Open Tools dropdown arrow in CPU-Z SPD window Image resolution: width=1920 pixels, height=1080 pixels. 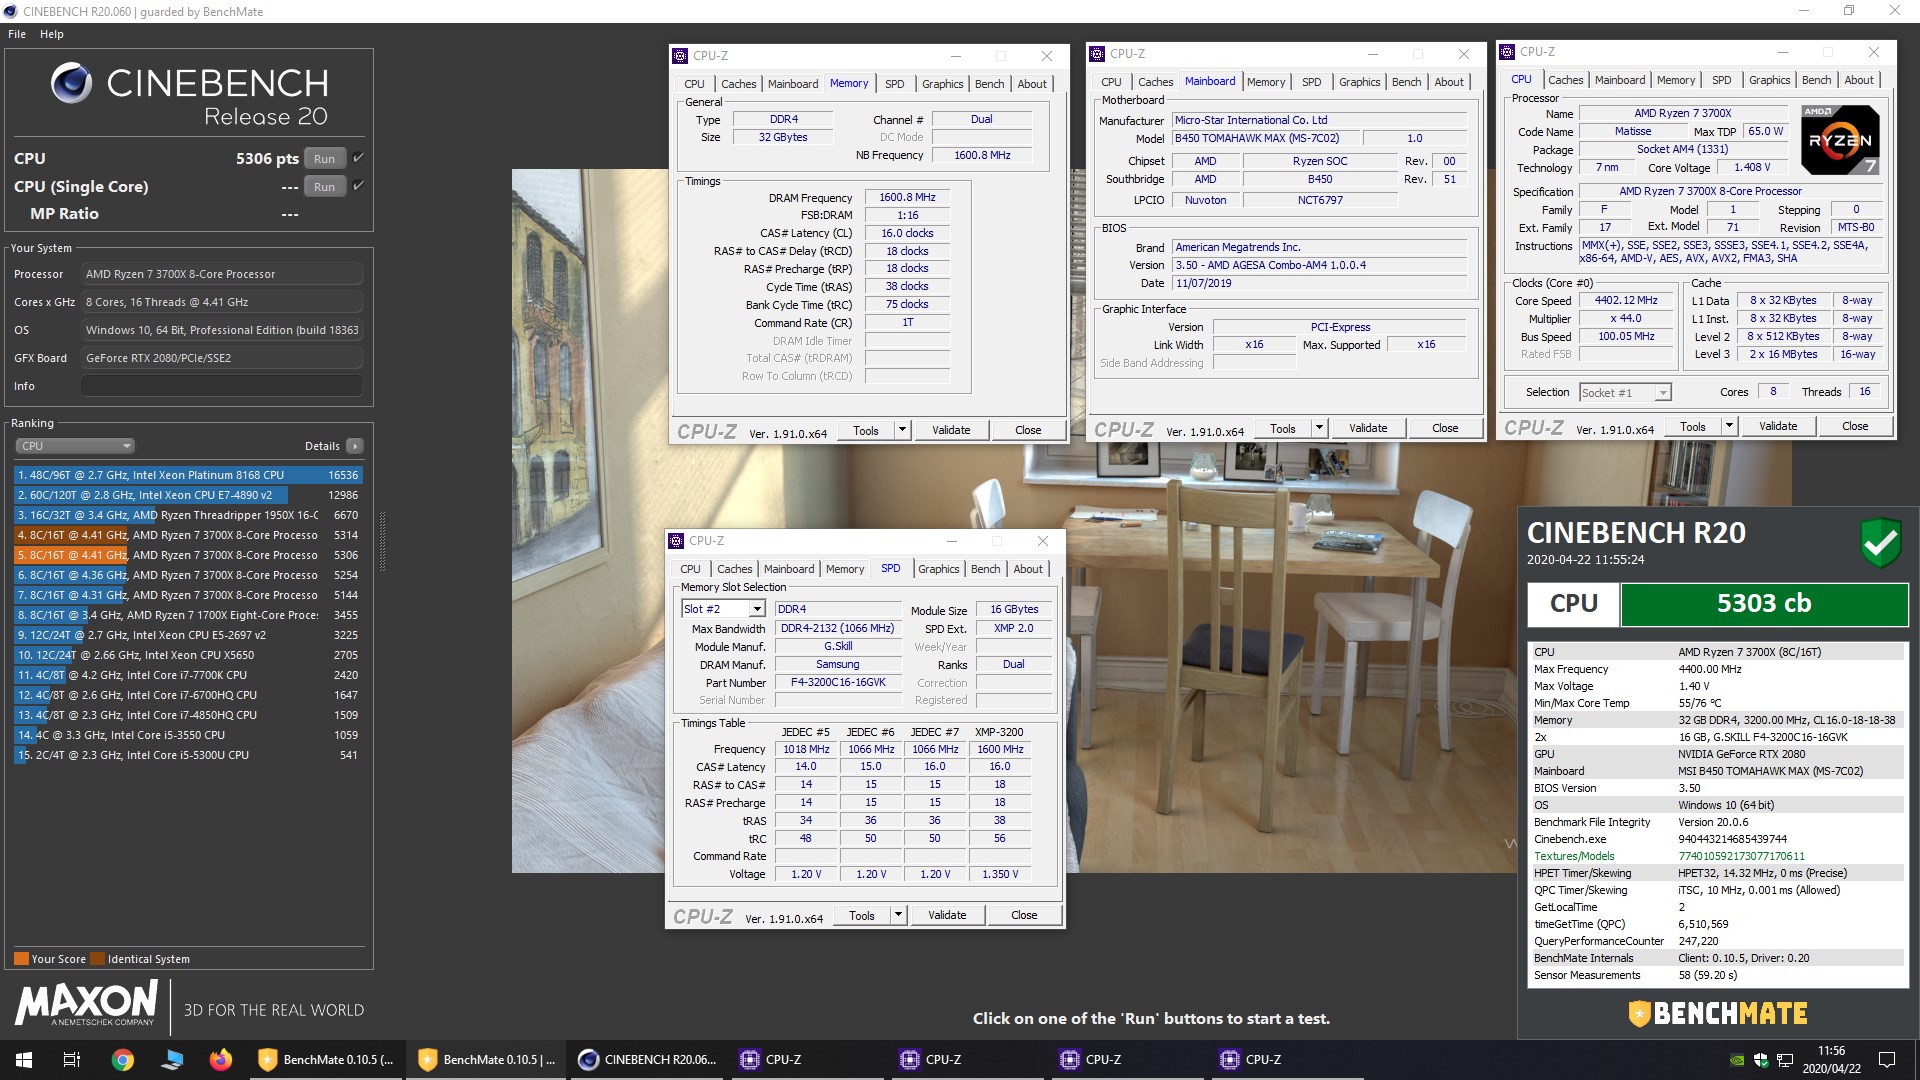coord(898,915)
